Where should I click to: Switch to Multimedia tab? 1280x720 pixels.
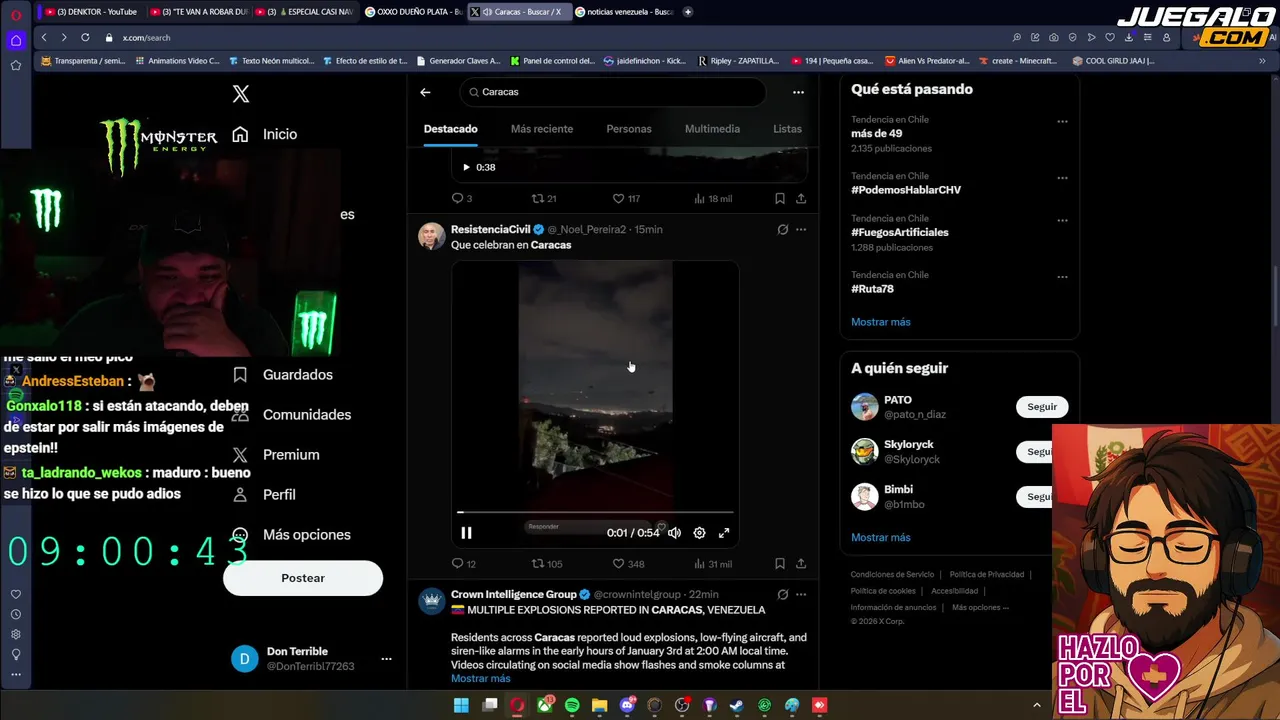[x=712, y=129]
